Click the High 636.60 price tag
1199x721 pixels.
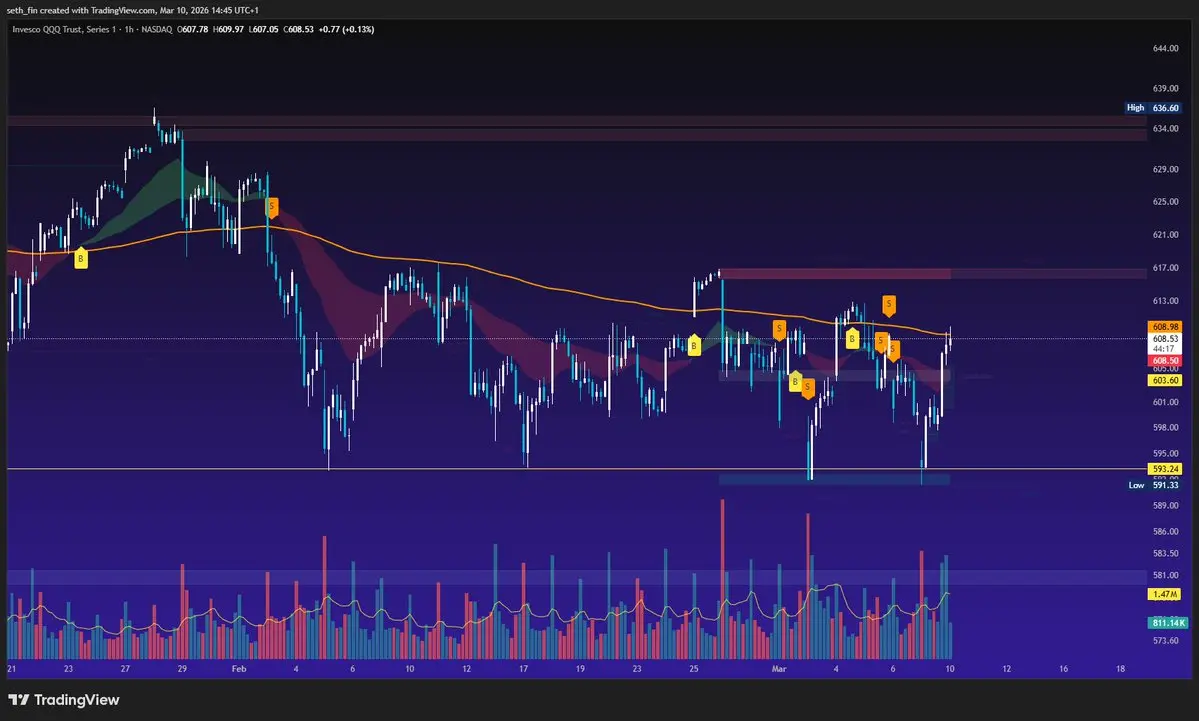click(1153, 108)
